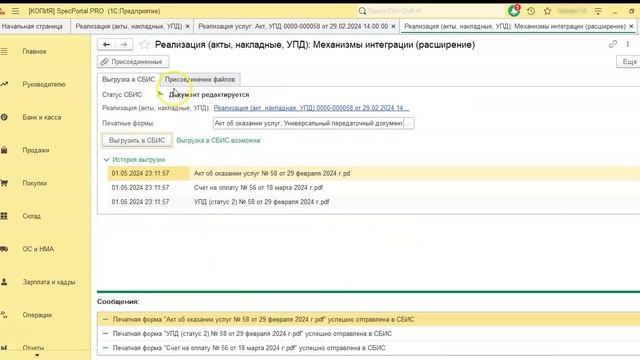Go back with left arrow button

tap(107, 44)
